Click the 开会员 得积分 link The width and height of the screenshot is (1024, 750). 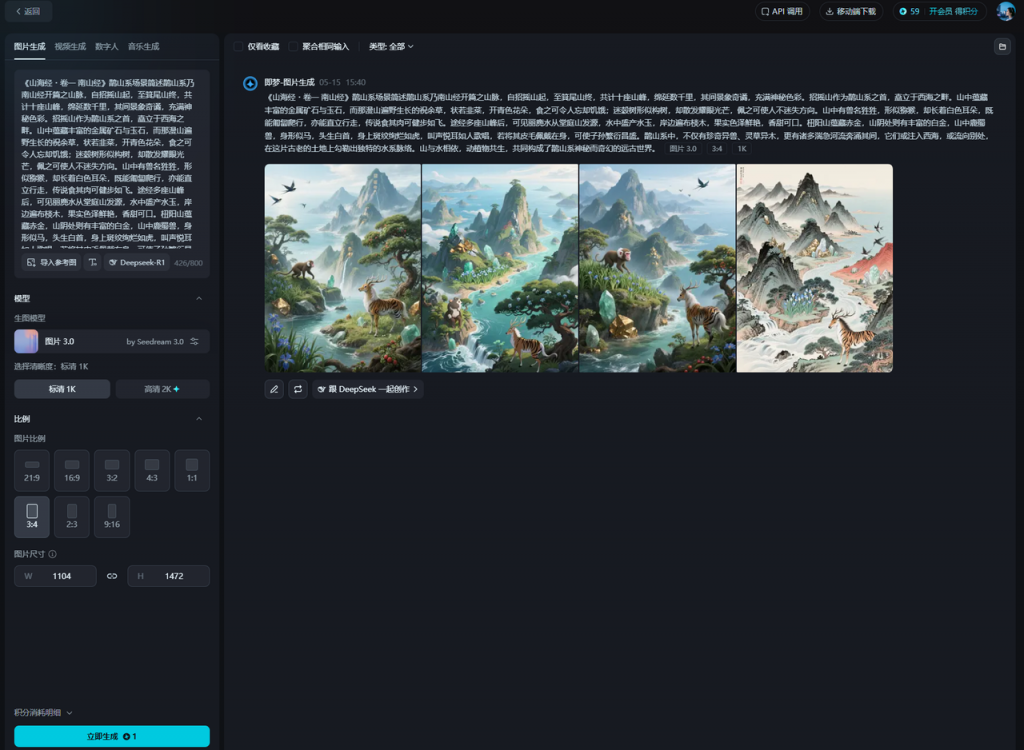(x=953, y=11)
